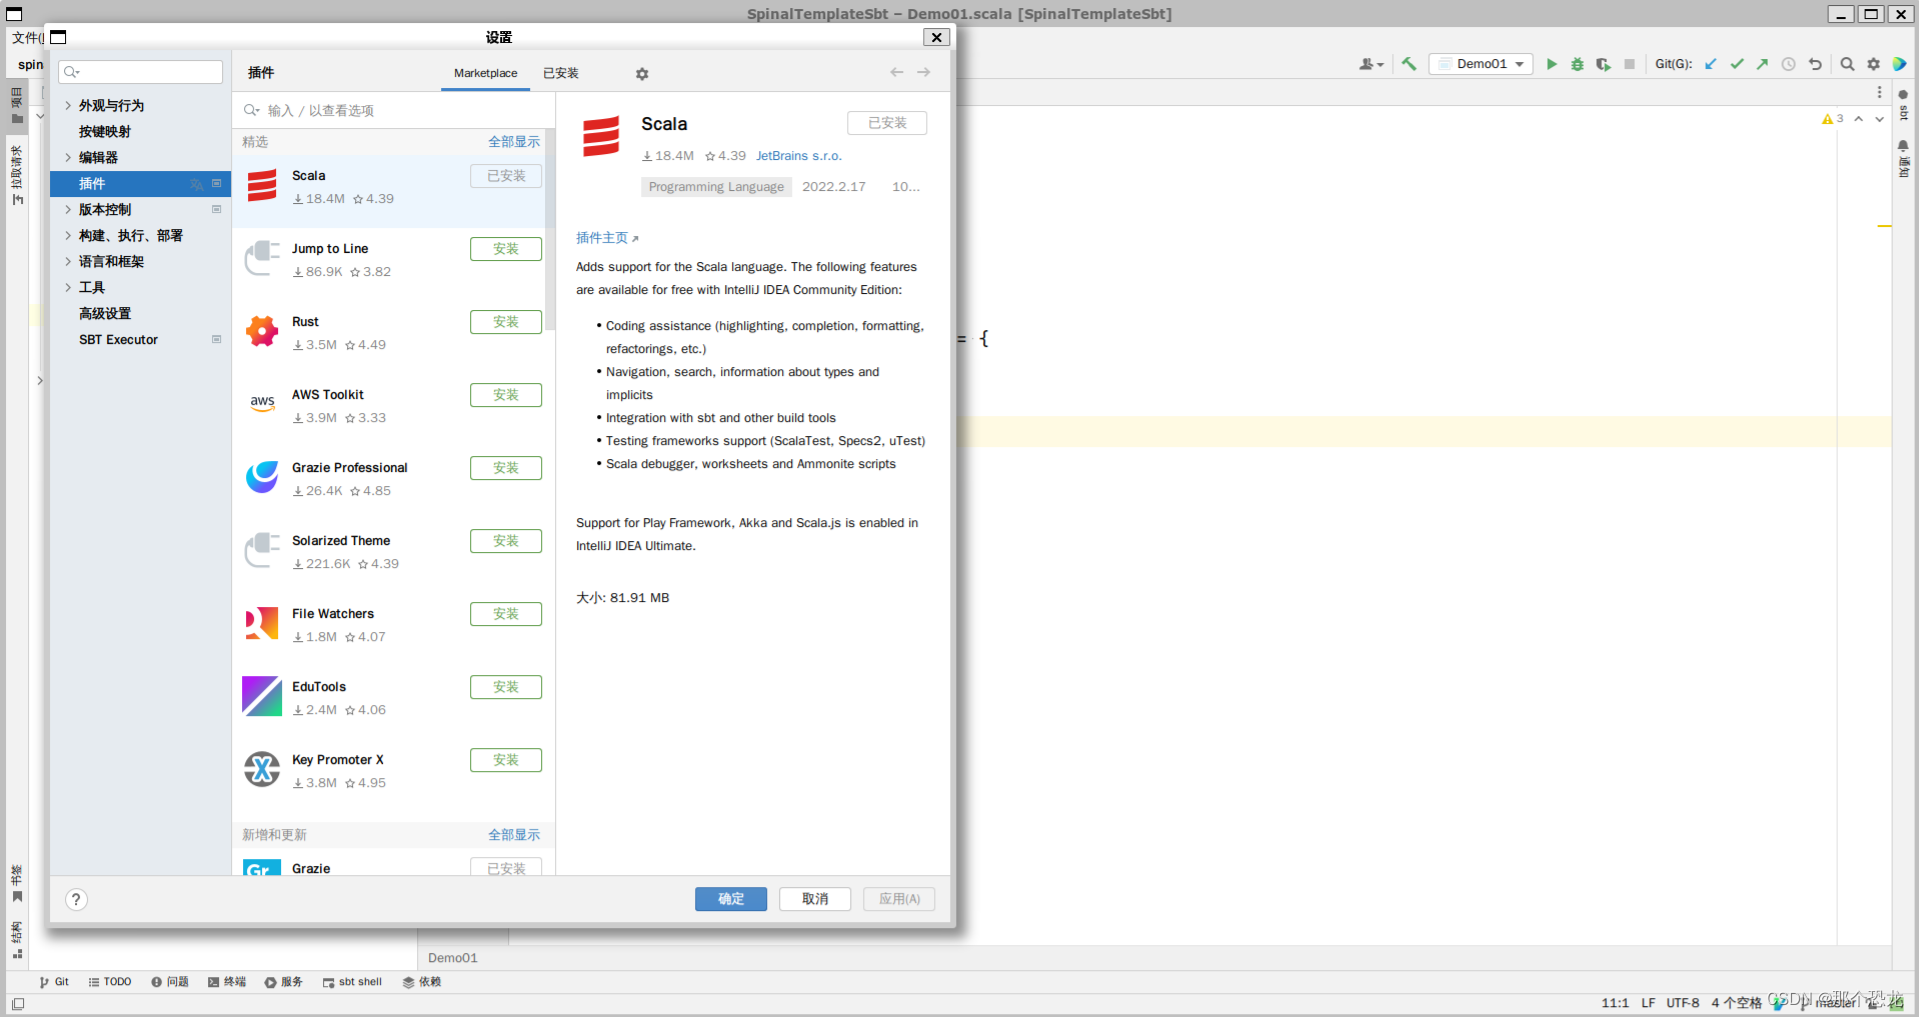This screenshot has width=1919, height=1017.
Task: Open Git history clock icon
Action: pyautogui.click(x=1789, y=64)
